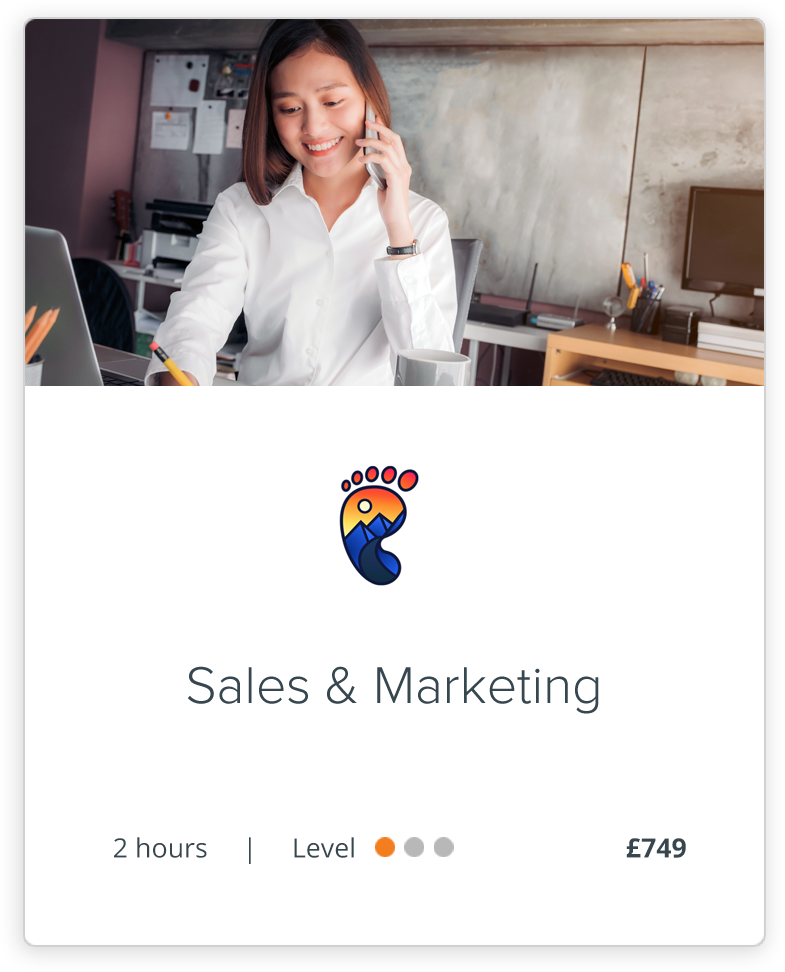
Task: Click the red toes of footprint logo
Action: click(x=379, y=478)
